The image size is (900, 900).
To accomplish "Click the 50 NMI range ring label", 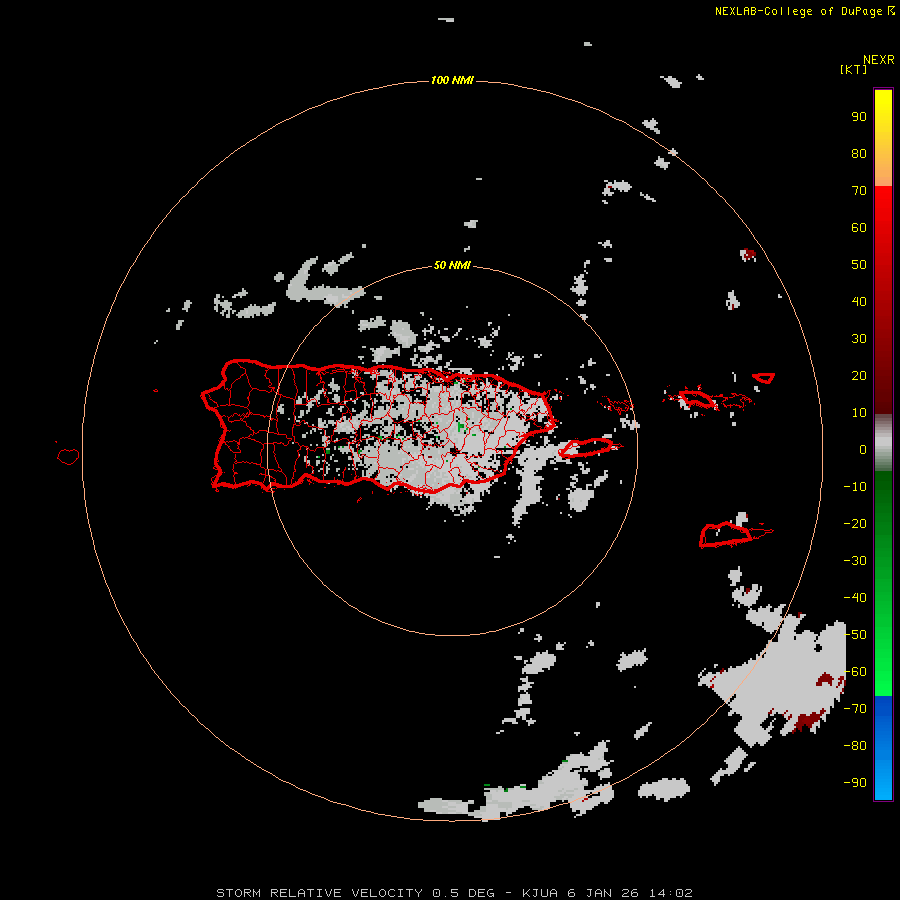I will pyautogui.click(x=452, y=265).
